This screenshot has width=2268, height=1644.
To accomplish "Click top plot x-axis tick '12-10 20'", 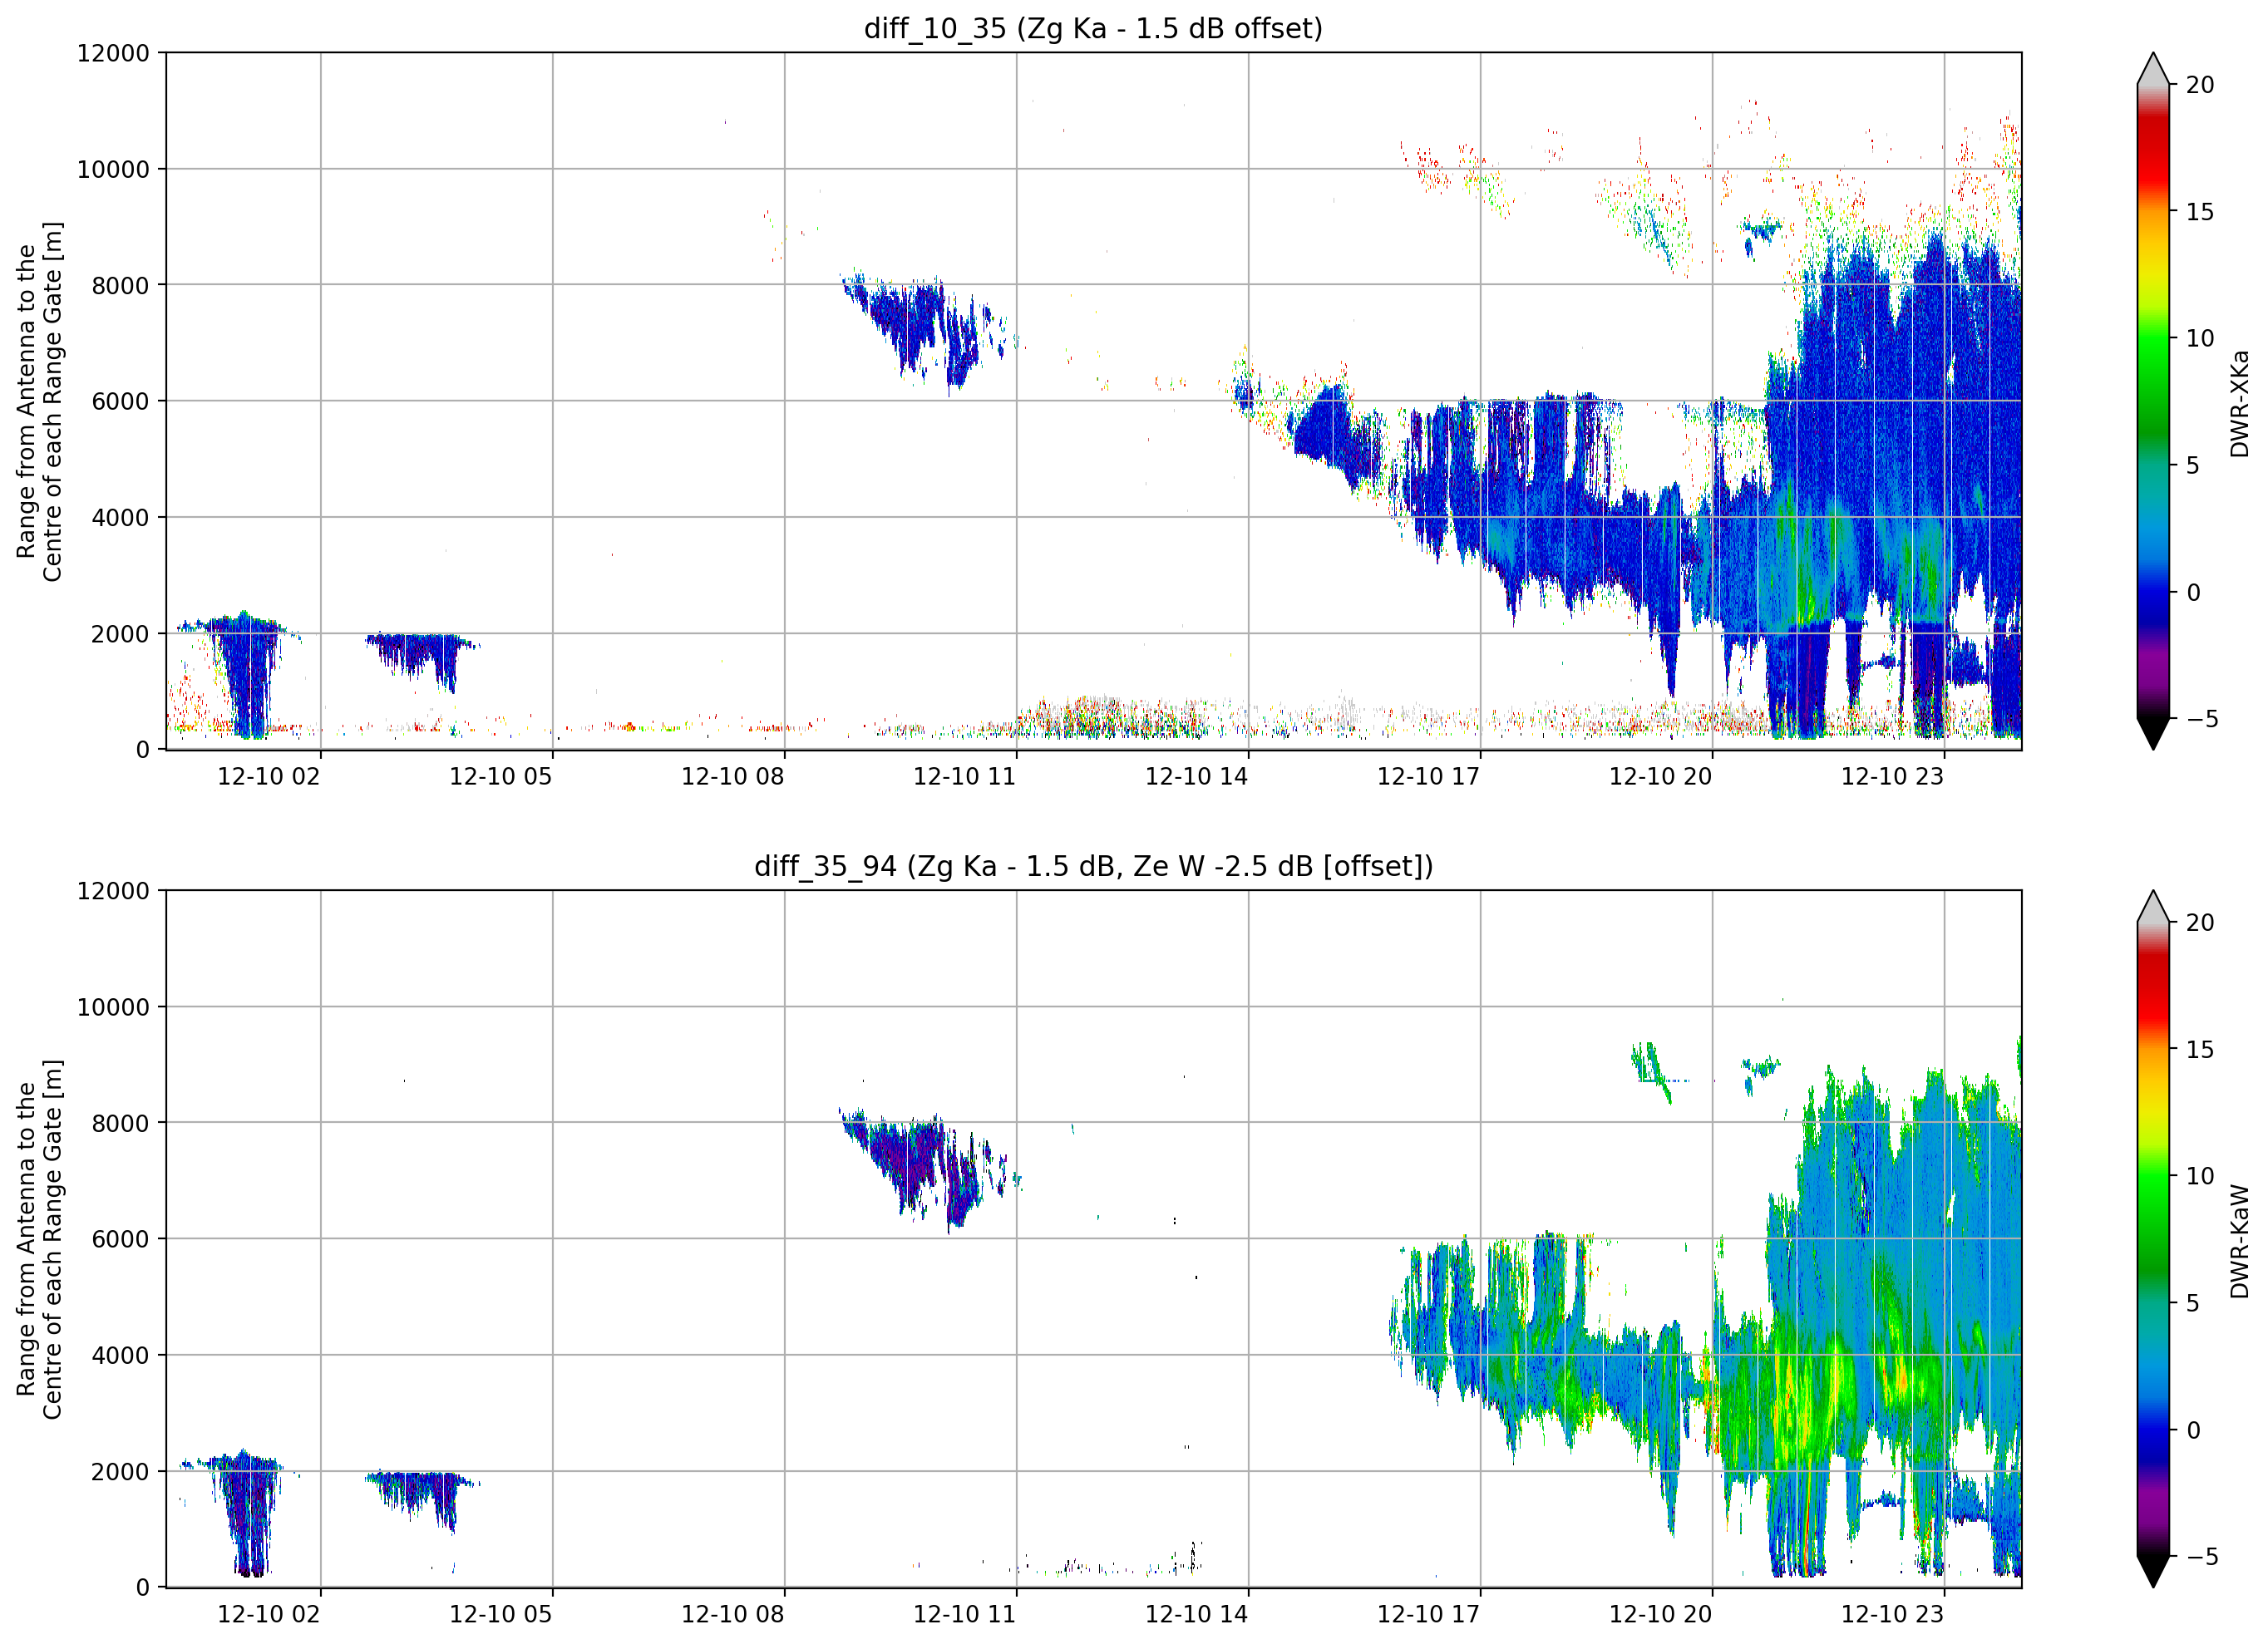I will click(1661, 776).
